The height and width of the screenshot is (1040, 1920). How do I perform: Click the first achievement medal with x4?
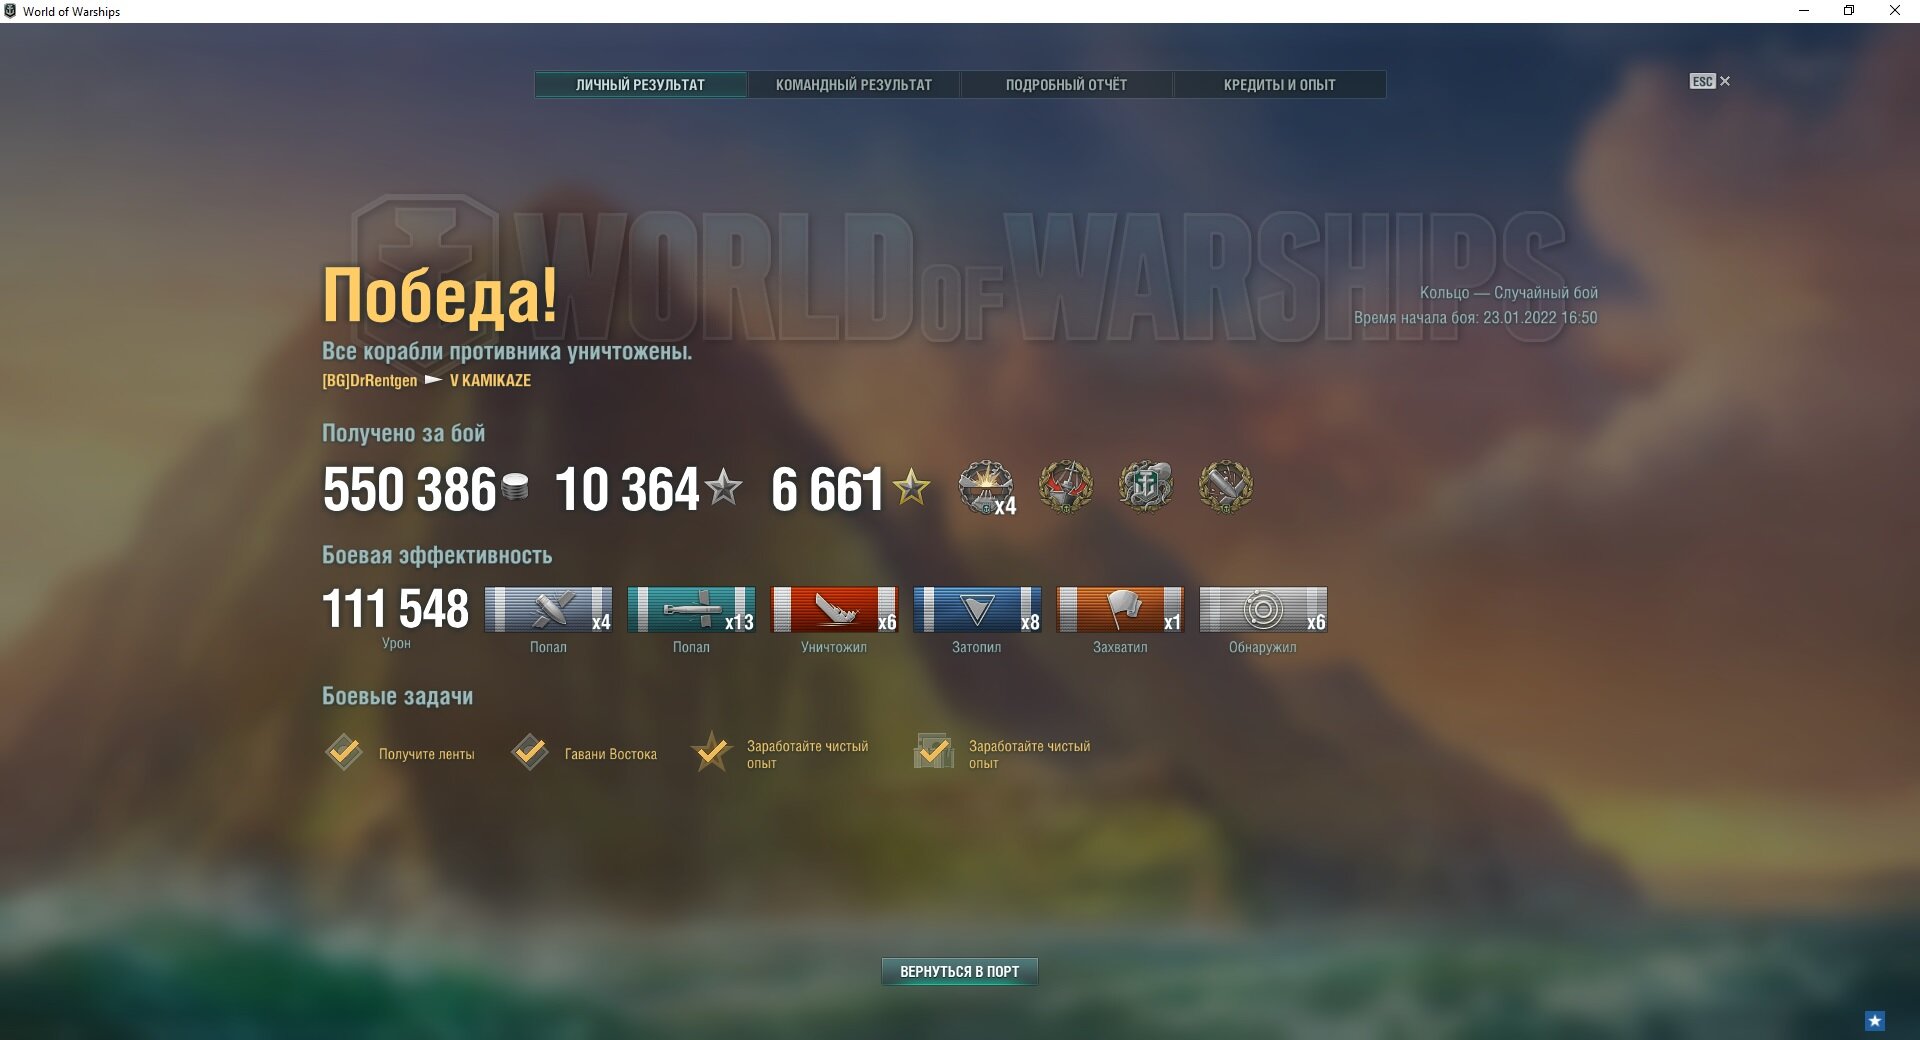pyautogui.click(x=986, y=487)
